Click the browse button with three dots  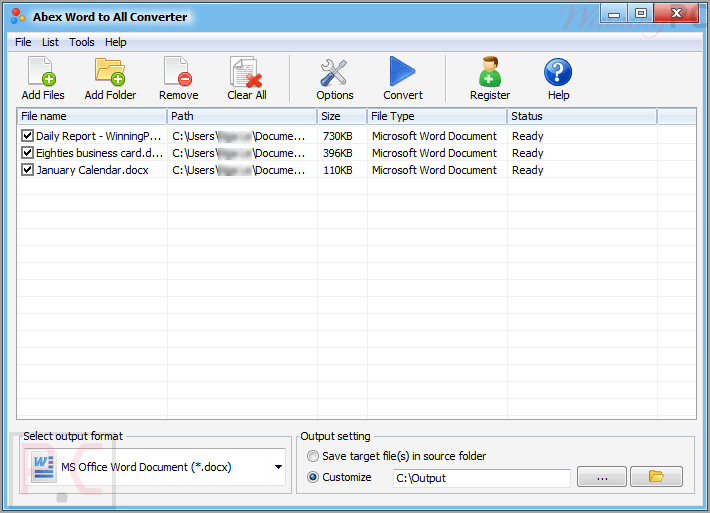[x=602, y=476]
